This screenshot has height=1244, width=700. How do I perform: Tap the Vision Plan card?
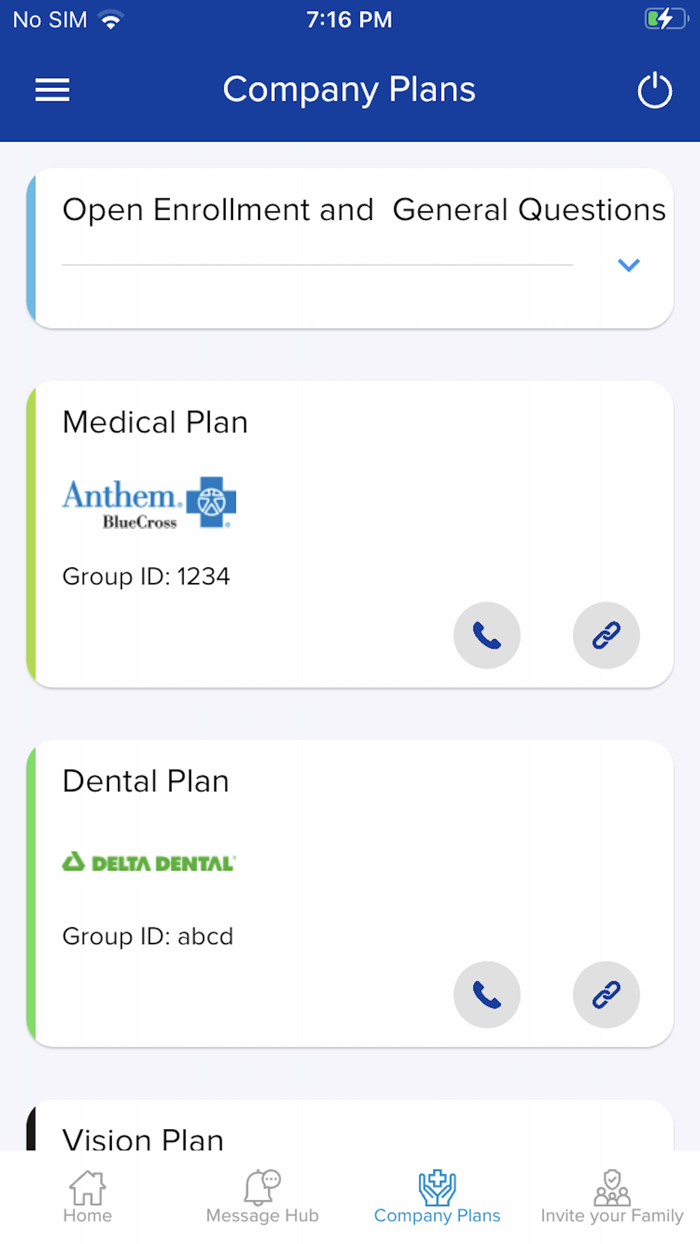[143, 1136]
